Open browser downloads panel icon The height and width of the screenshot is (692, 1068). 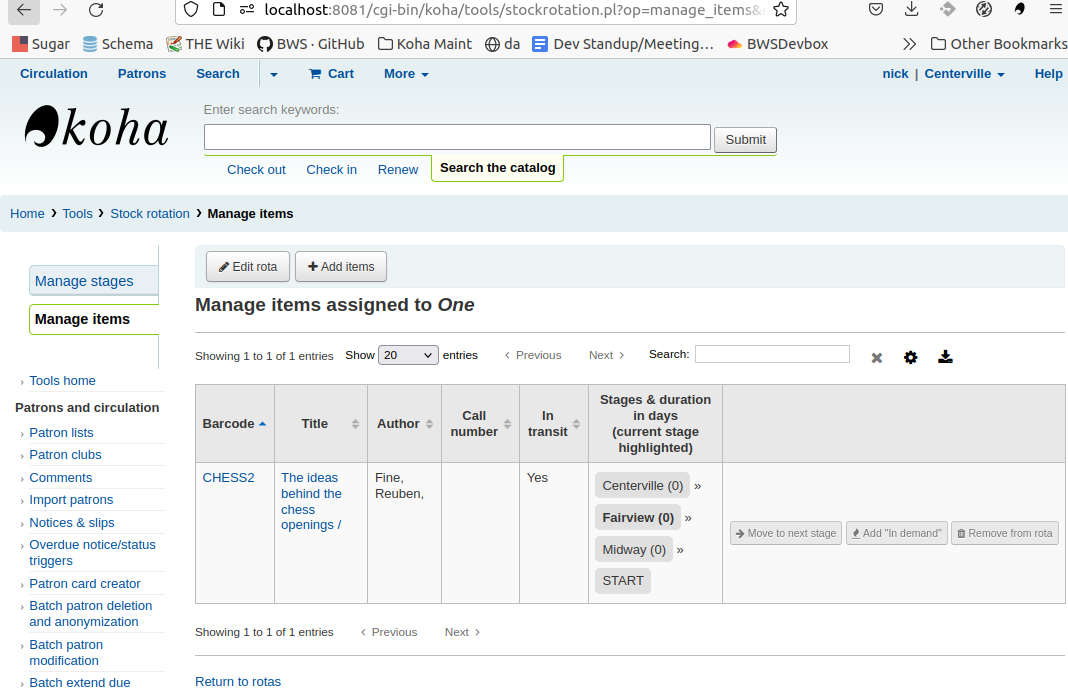click(911, 10)
